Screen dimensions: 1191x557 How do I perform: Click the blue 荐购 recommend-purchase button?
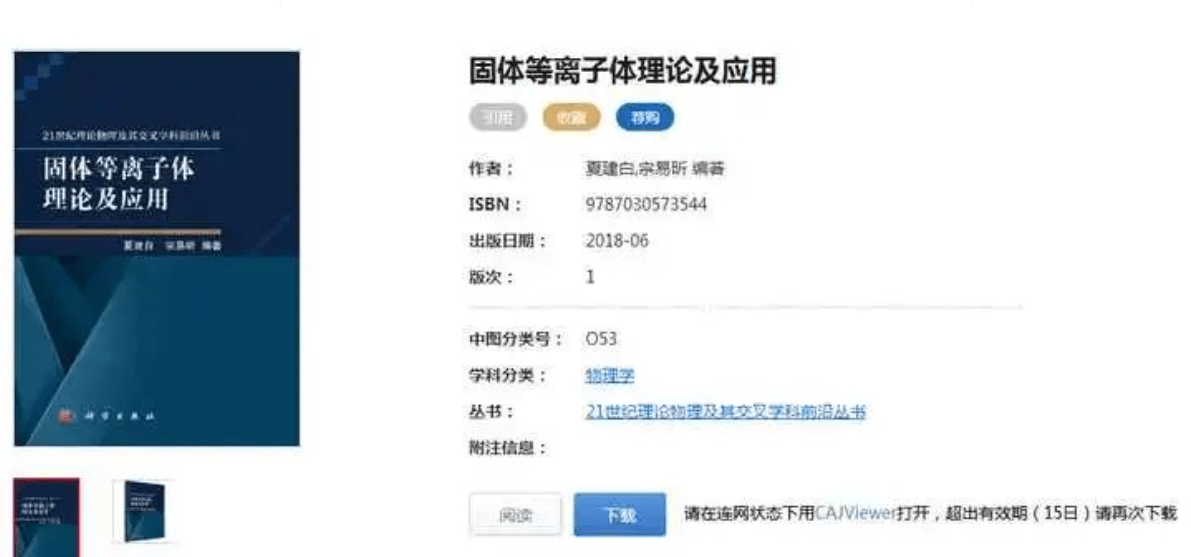tap(644, 118)
